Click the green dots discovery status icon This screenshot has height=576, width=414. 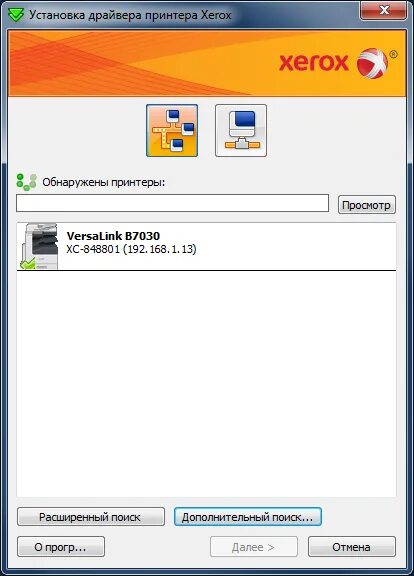click(26, 182)
